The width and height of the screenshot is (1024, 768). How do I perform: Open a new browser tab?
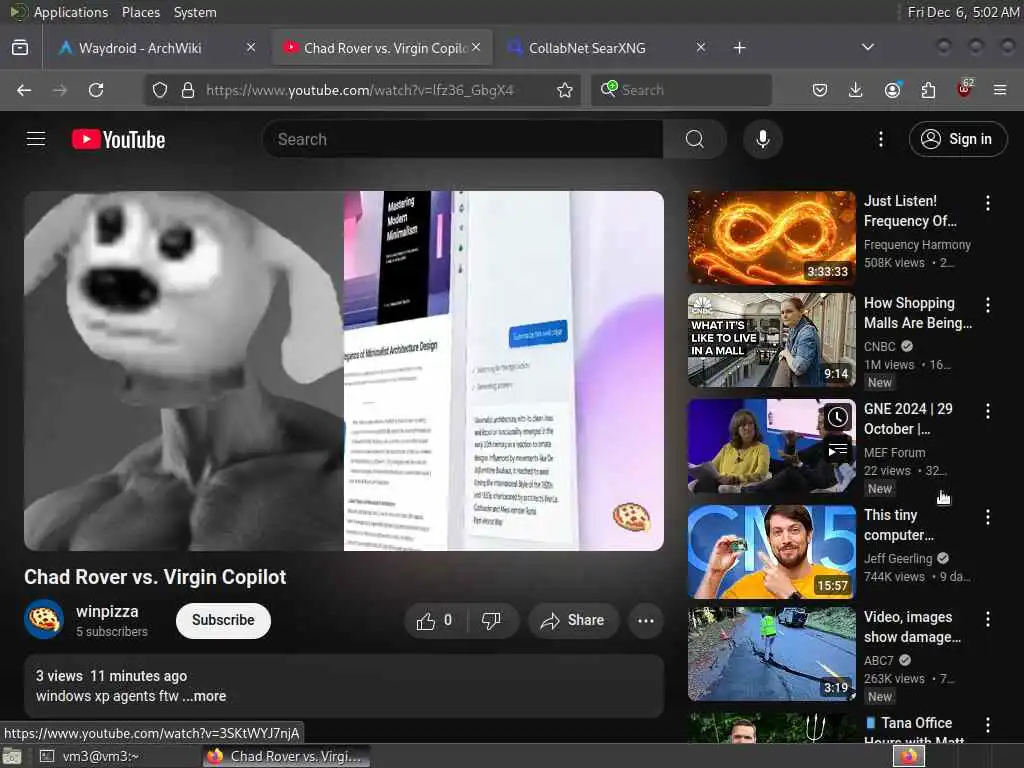pos(739,48)
